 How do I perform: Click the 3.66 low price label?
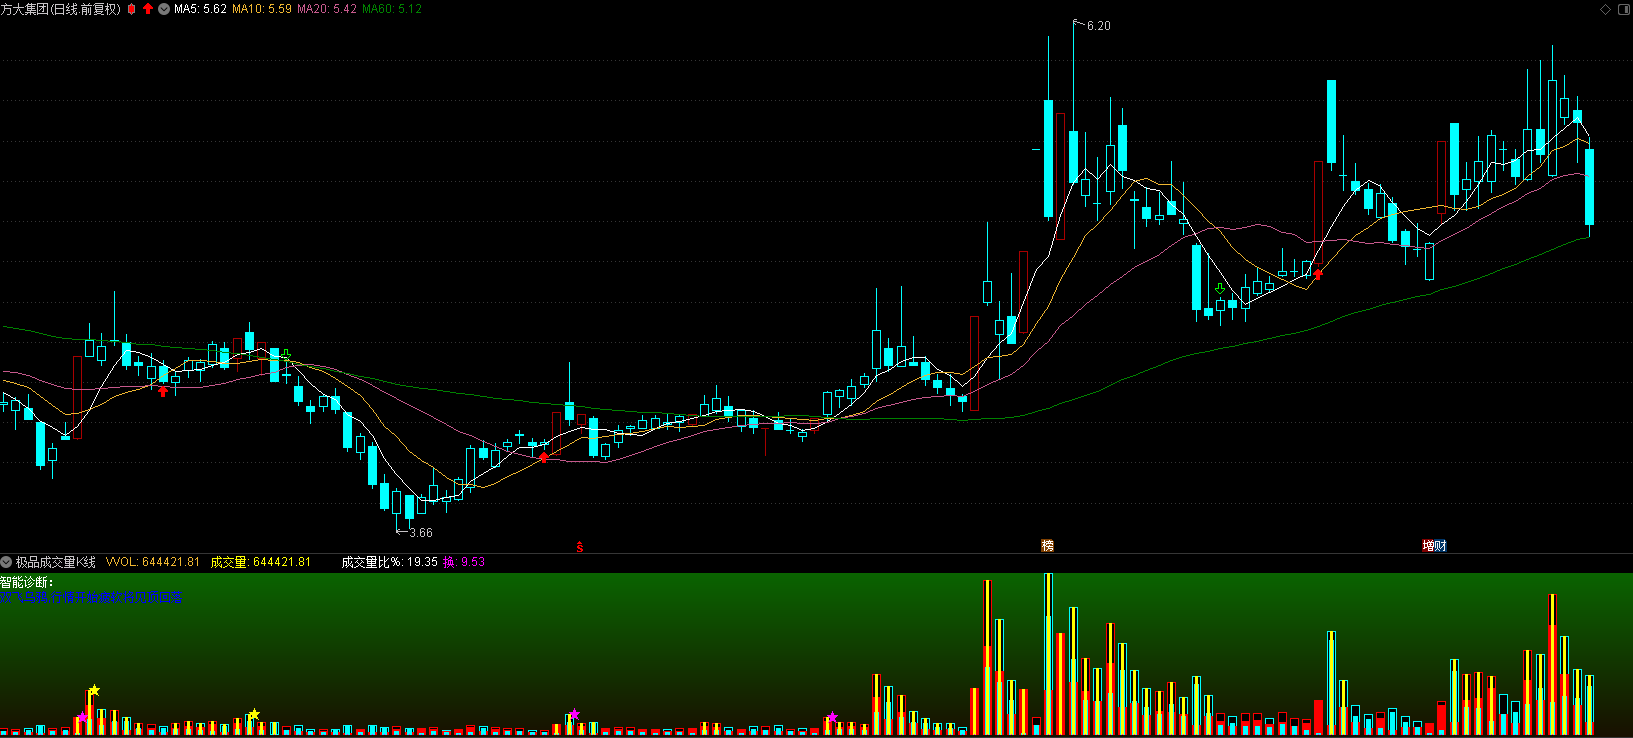(421, 533)
